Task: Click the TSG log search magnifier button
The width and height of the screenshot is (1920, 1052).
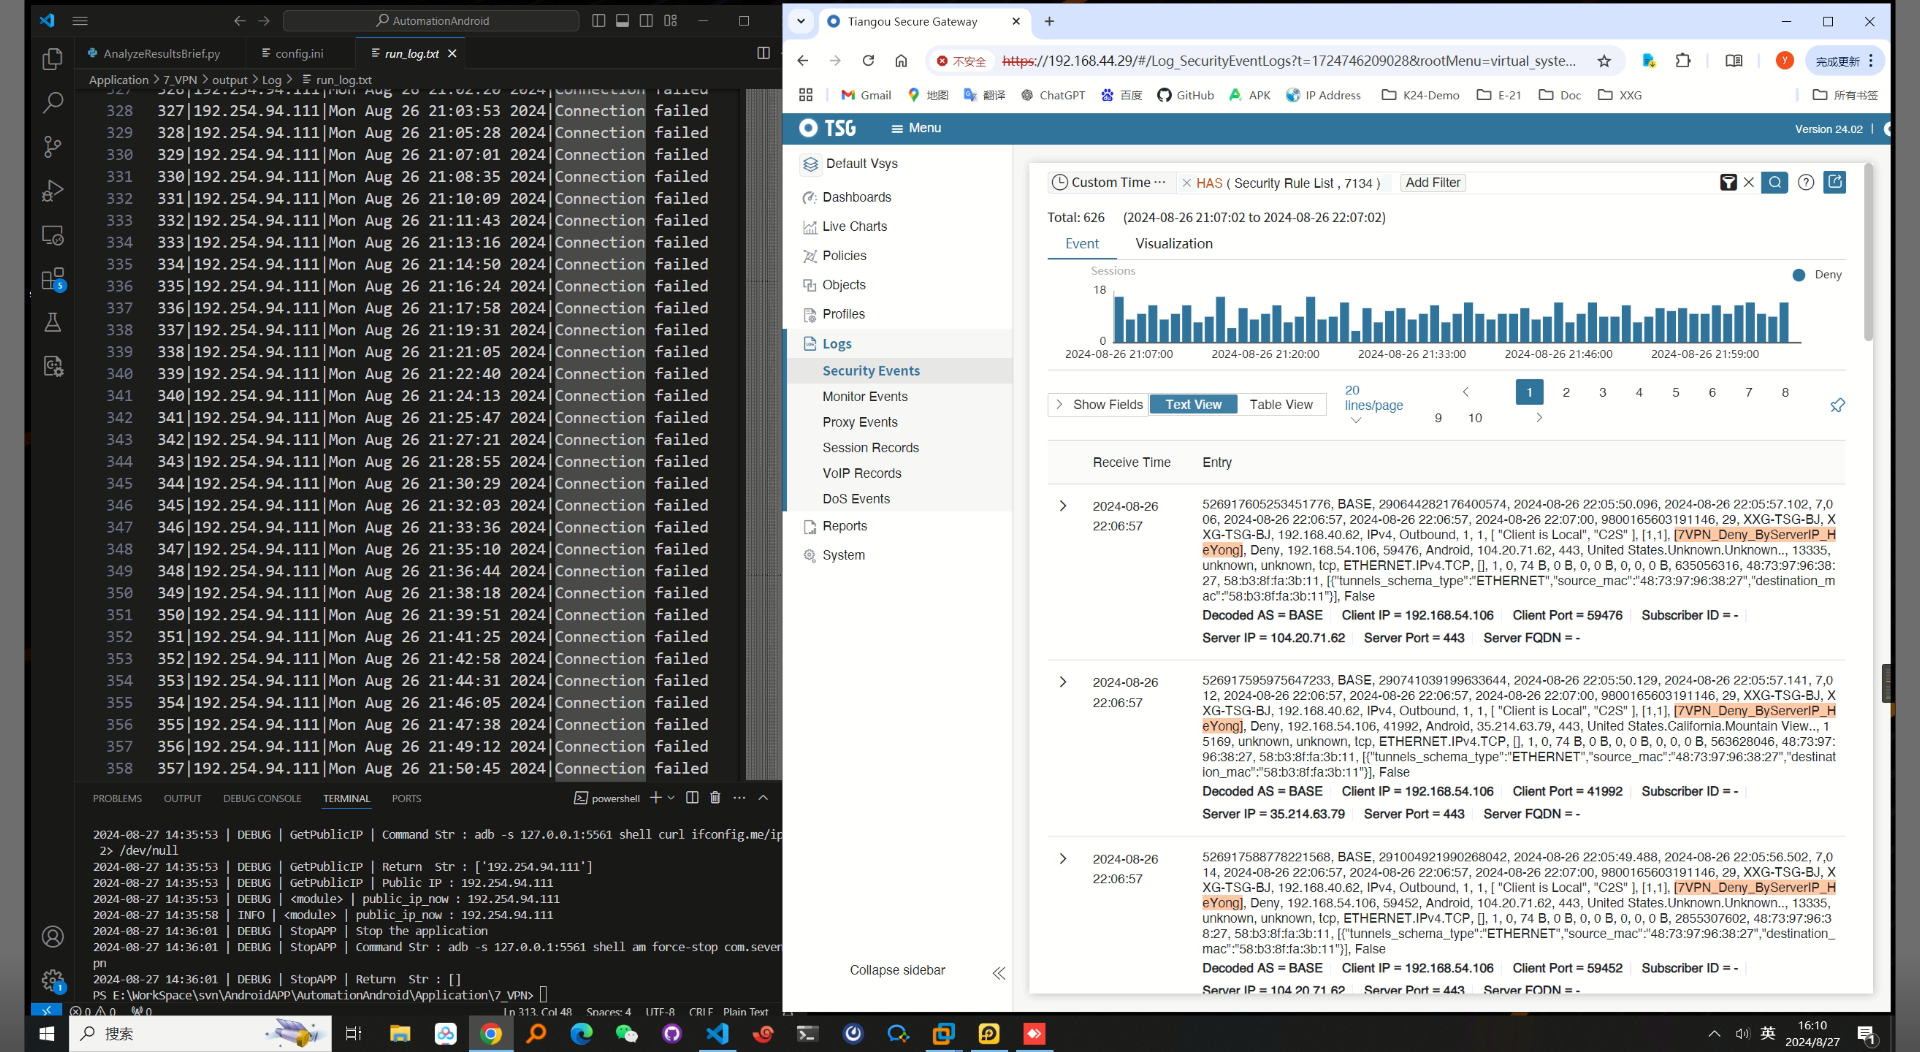Action: point(1774,182)
